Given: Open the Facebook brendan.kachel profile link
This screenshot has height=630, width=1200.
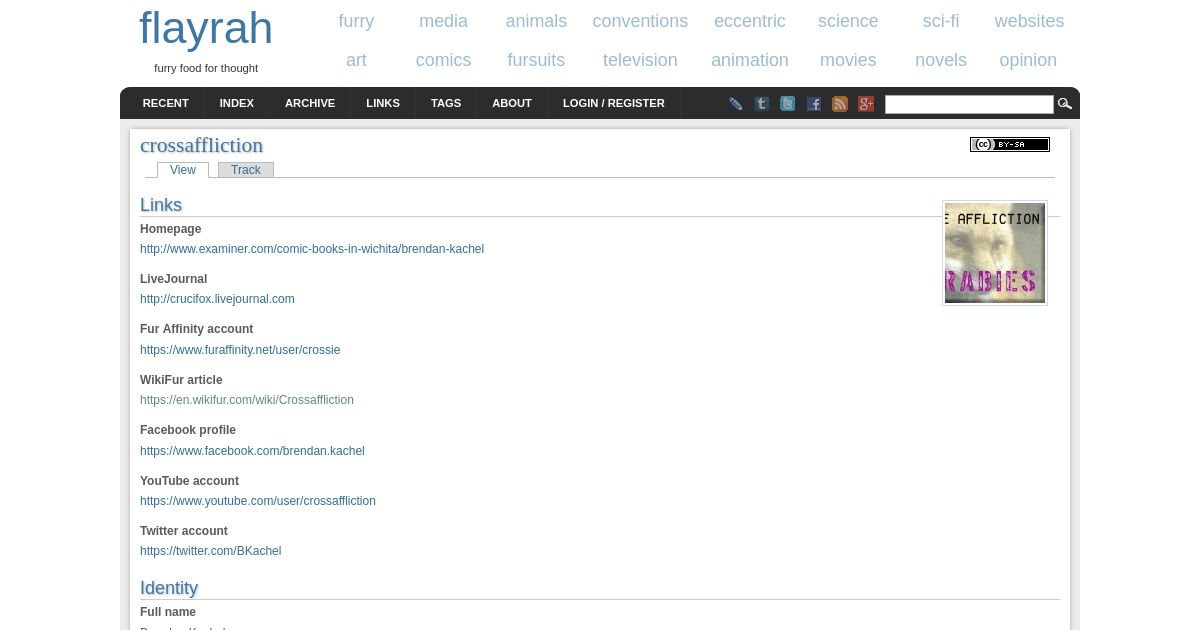Looking at the screenshot, I should (252, 451).
